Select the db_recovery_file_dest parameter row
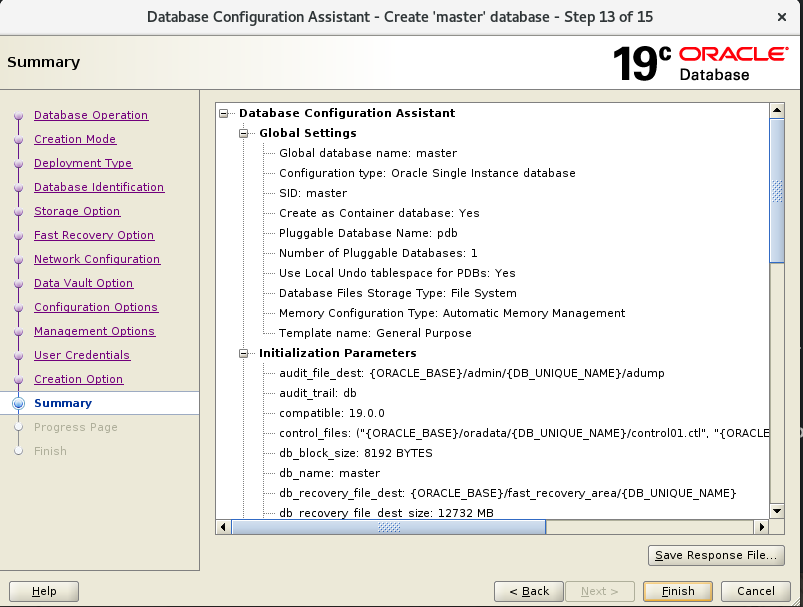Viewport: 803px width, 607px height. coord(508,493)
